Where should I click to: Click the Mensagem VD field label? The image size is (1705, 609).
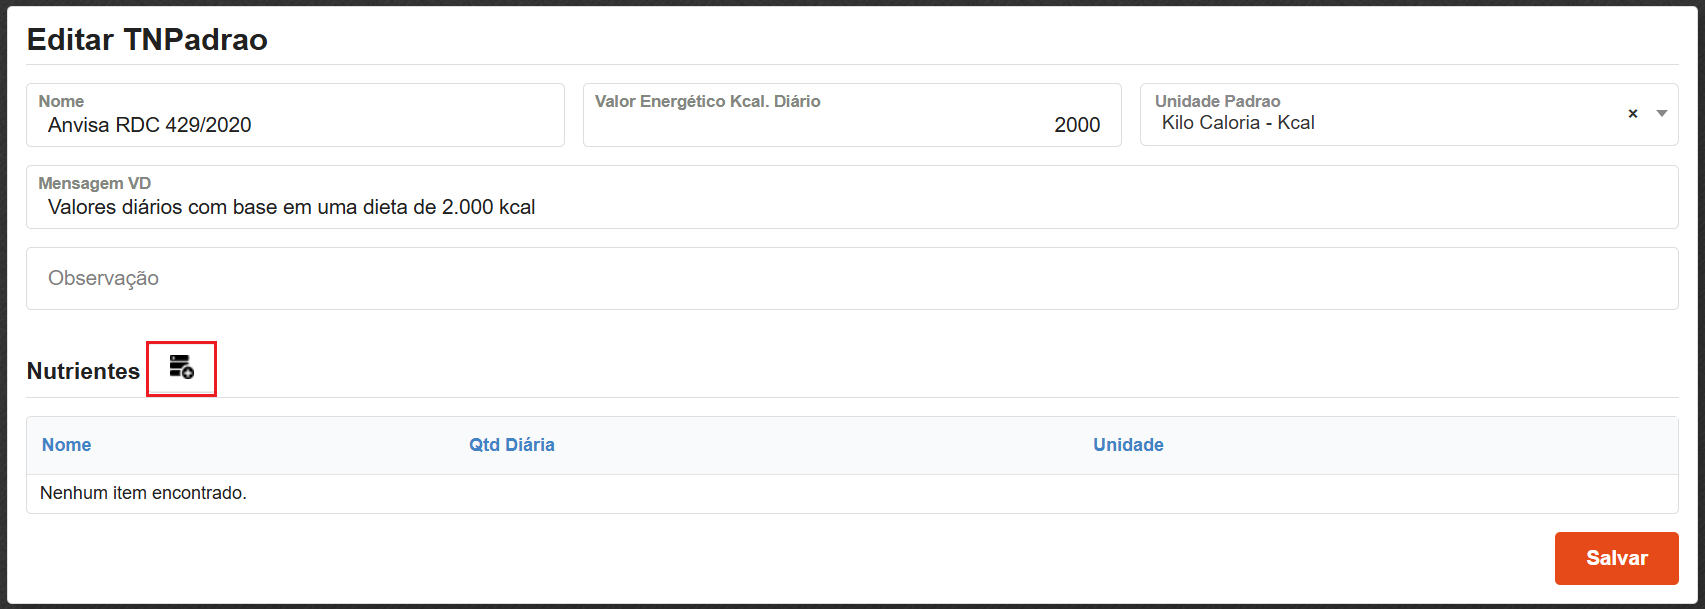click(94, 183)
